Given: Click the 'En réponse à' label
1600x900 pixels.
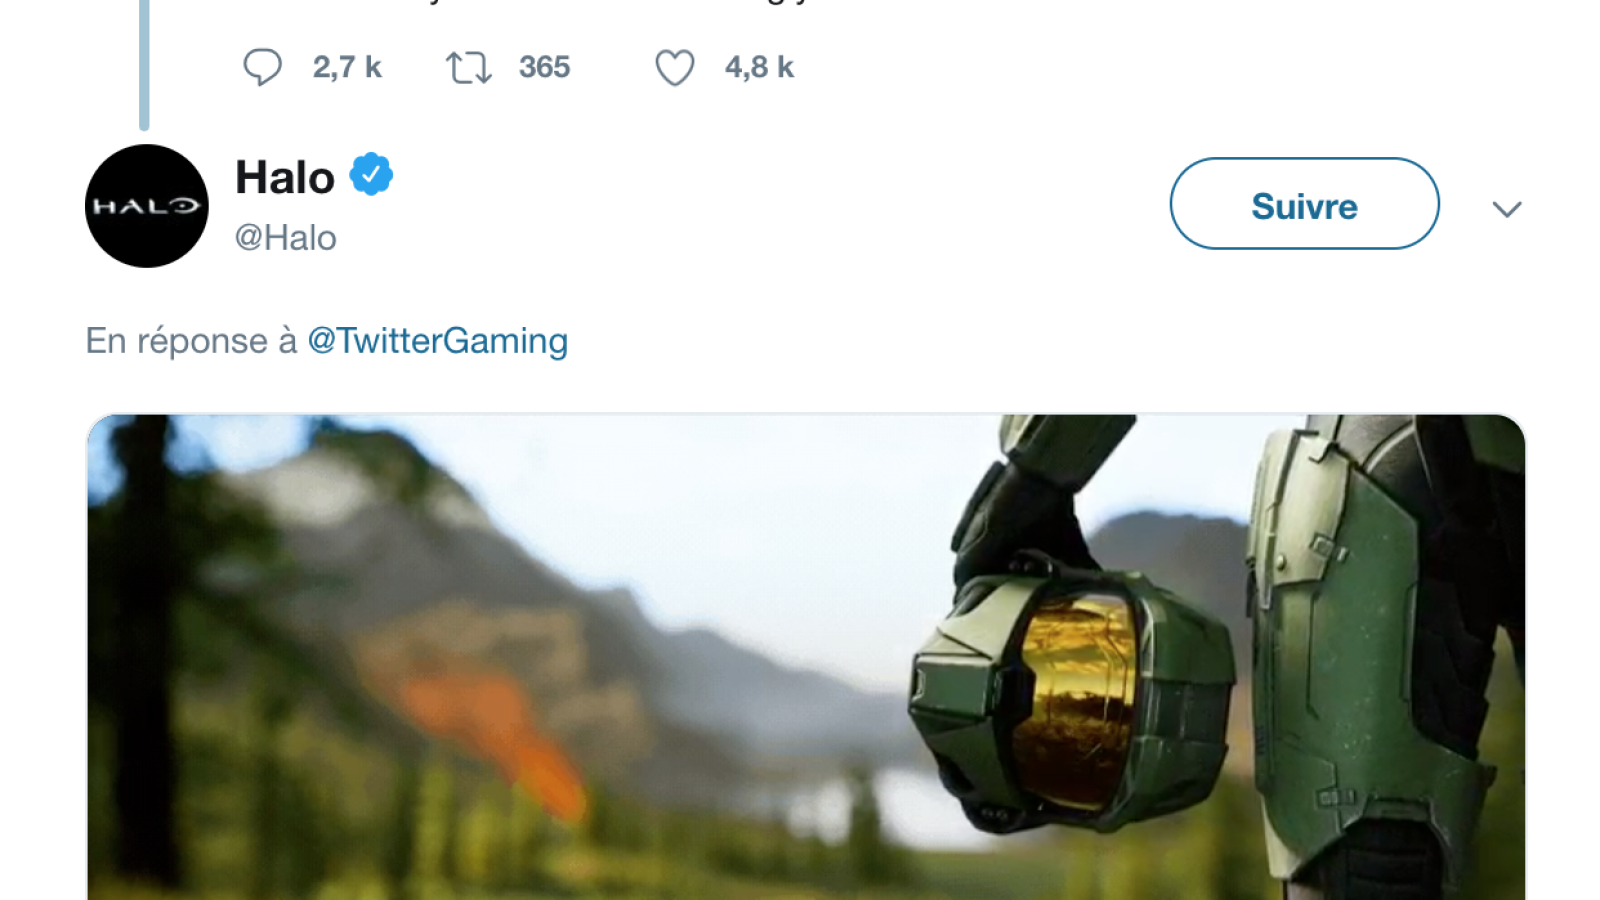Looking at the screenshot, I should tap(191, 341).
